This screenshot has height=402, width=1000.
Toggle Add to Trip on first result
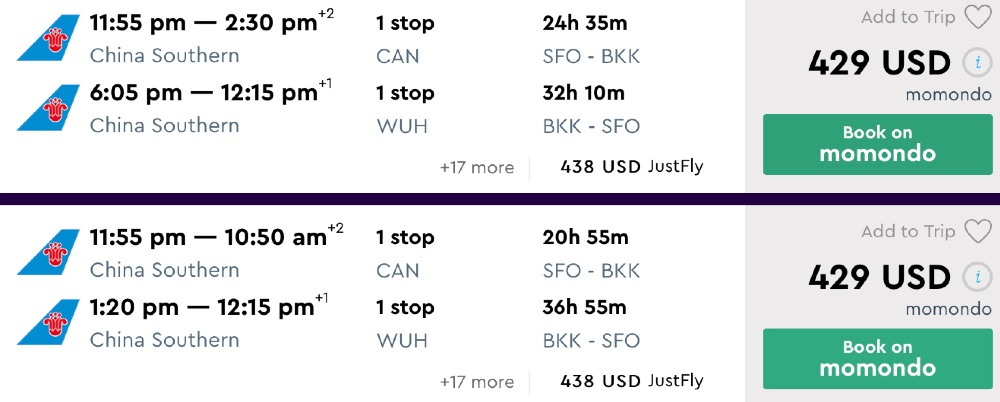pyautogui.click(x=908, y=17)
